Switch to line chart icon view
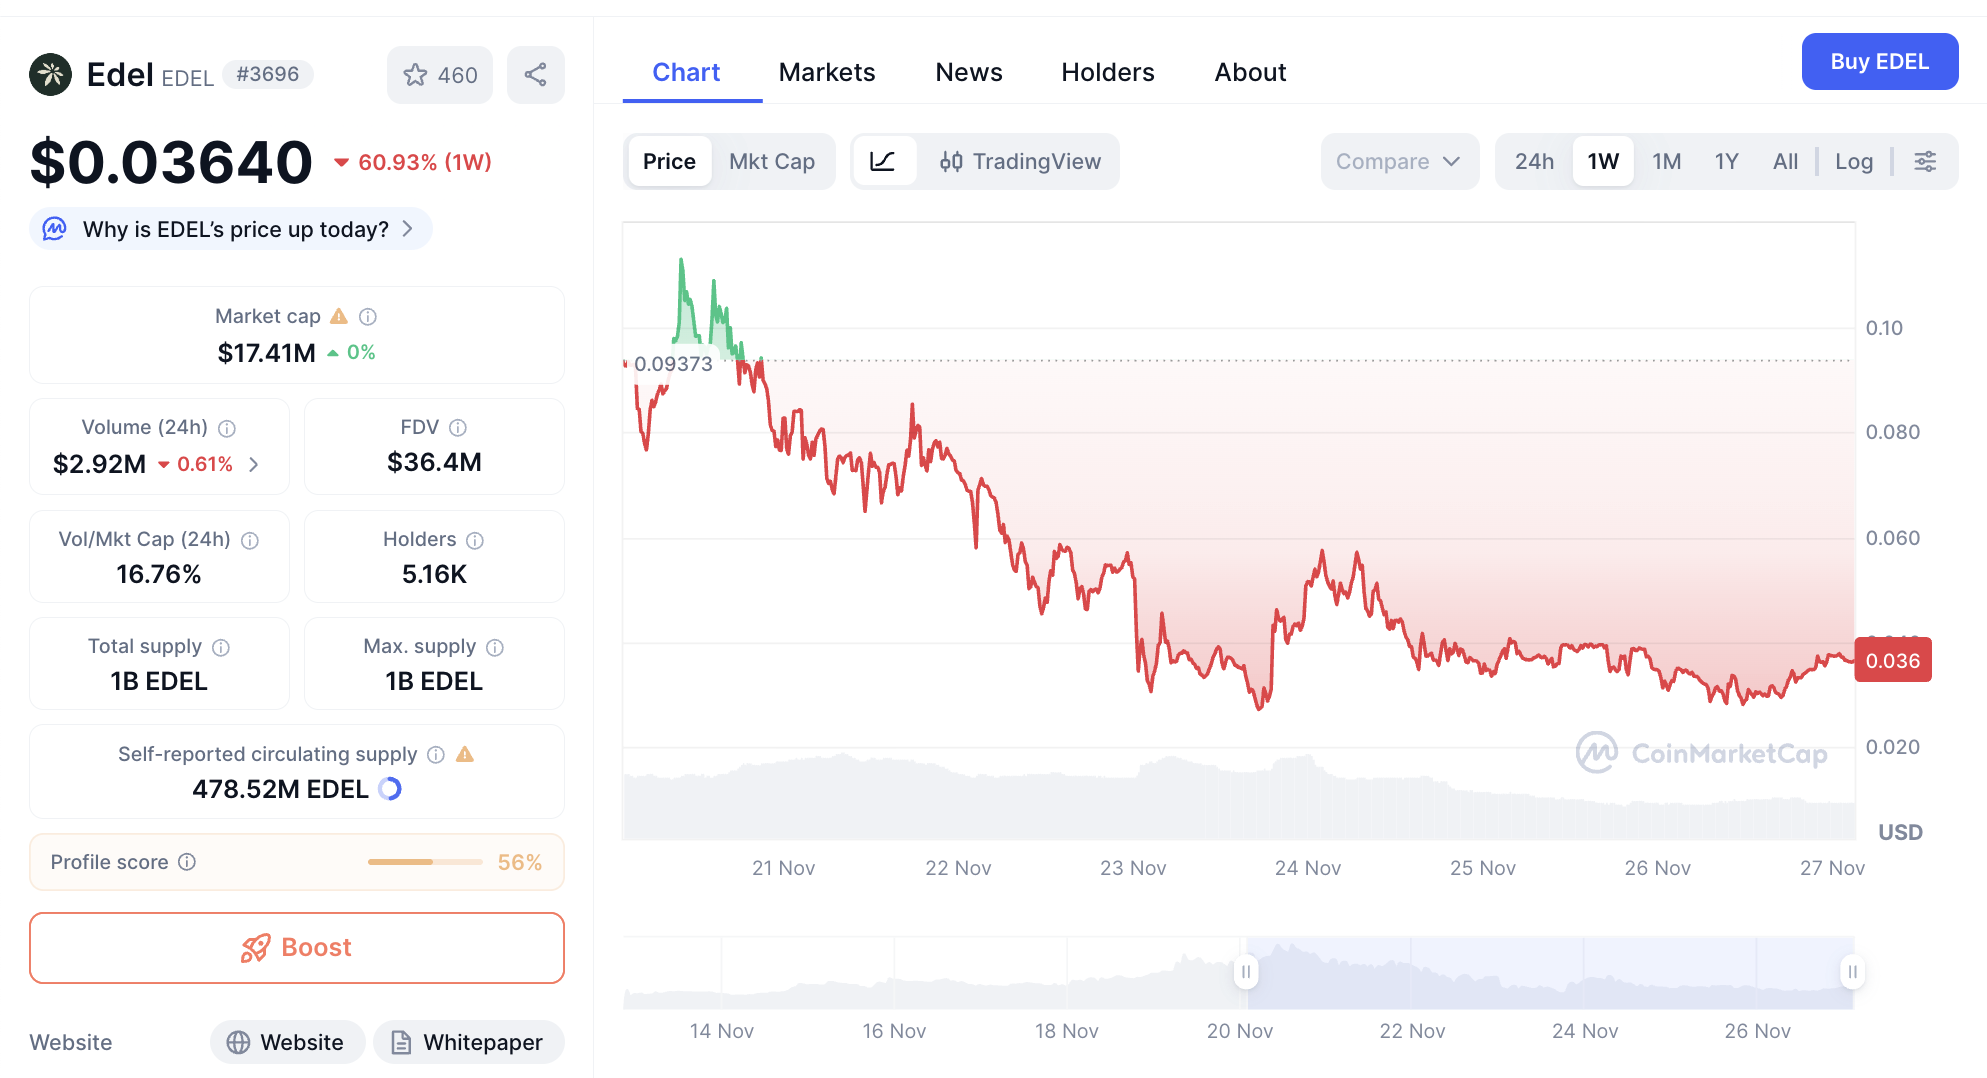Viewport: 1987px width, 1078px height. click(x=883, y=161)
